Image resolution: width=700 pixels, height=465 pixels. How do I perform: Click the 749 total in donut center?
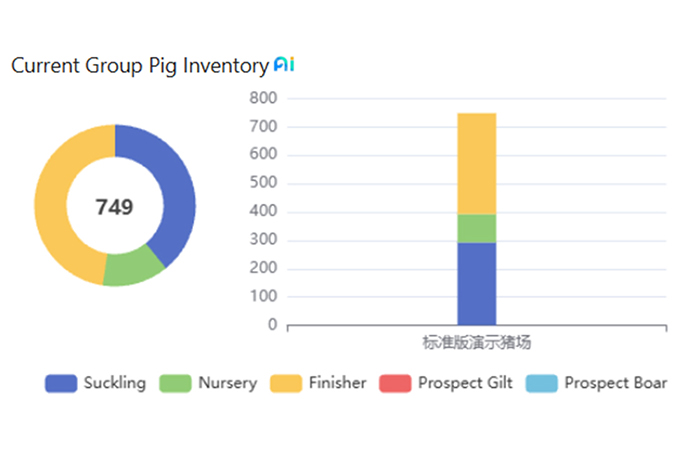click(x=114, y=207)
